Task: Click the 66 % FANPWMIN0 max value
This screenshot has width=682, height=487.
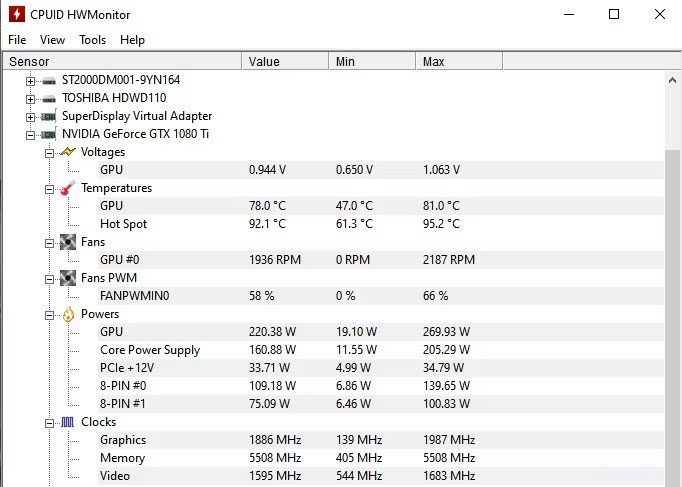Action: (x=435, y=296)
